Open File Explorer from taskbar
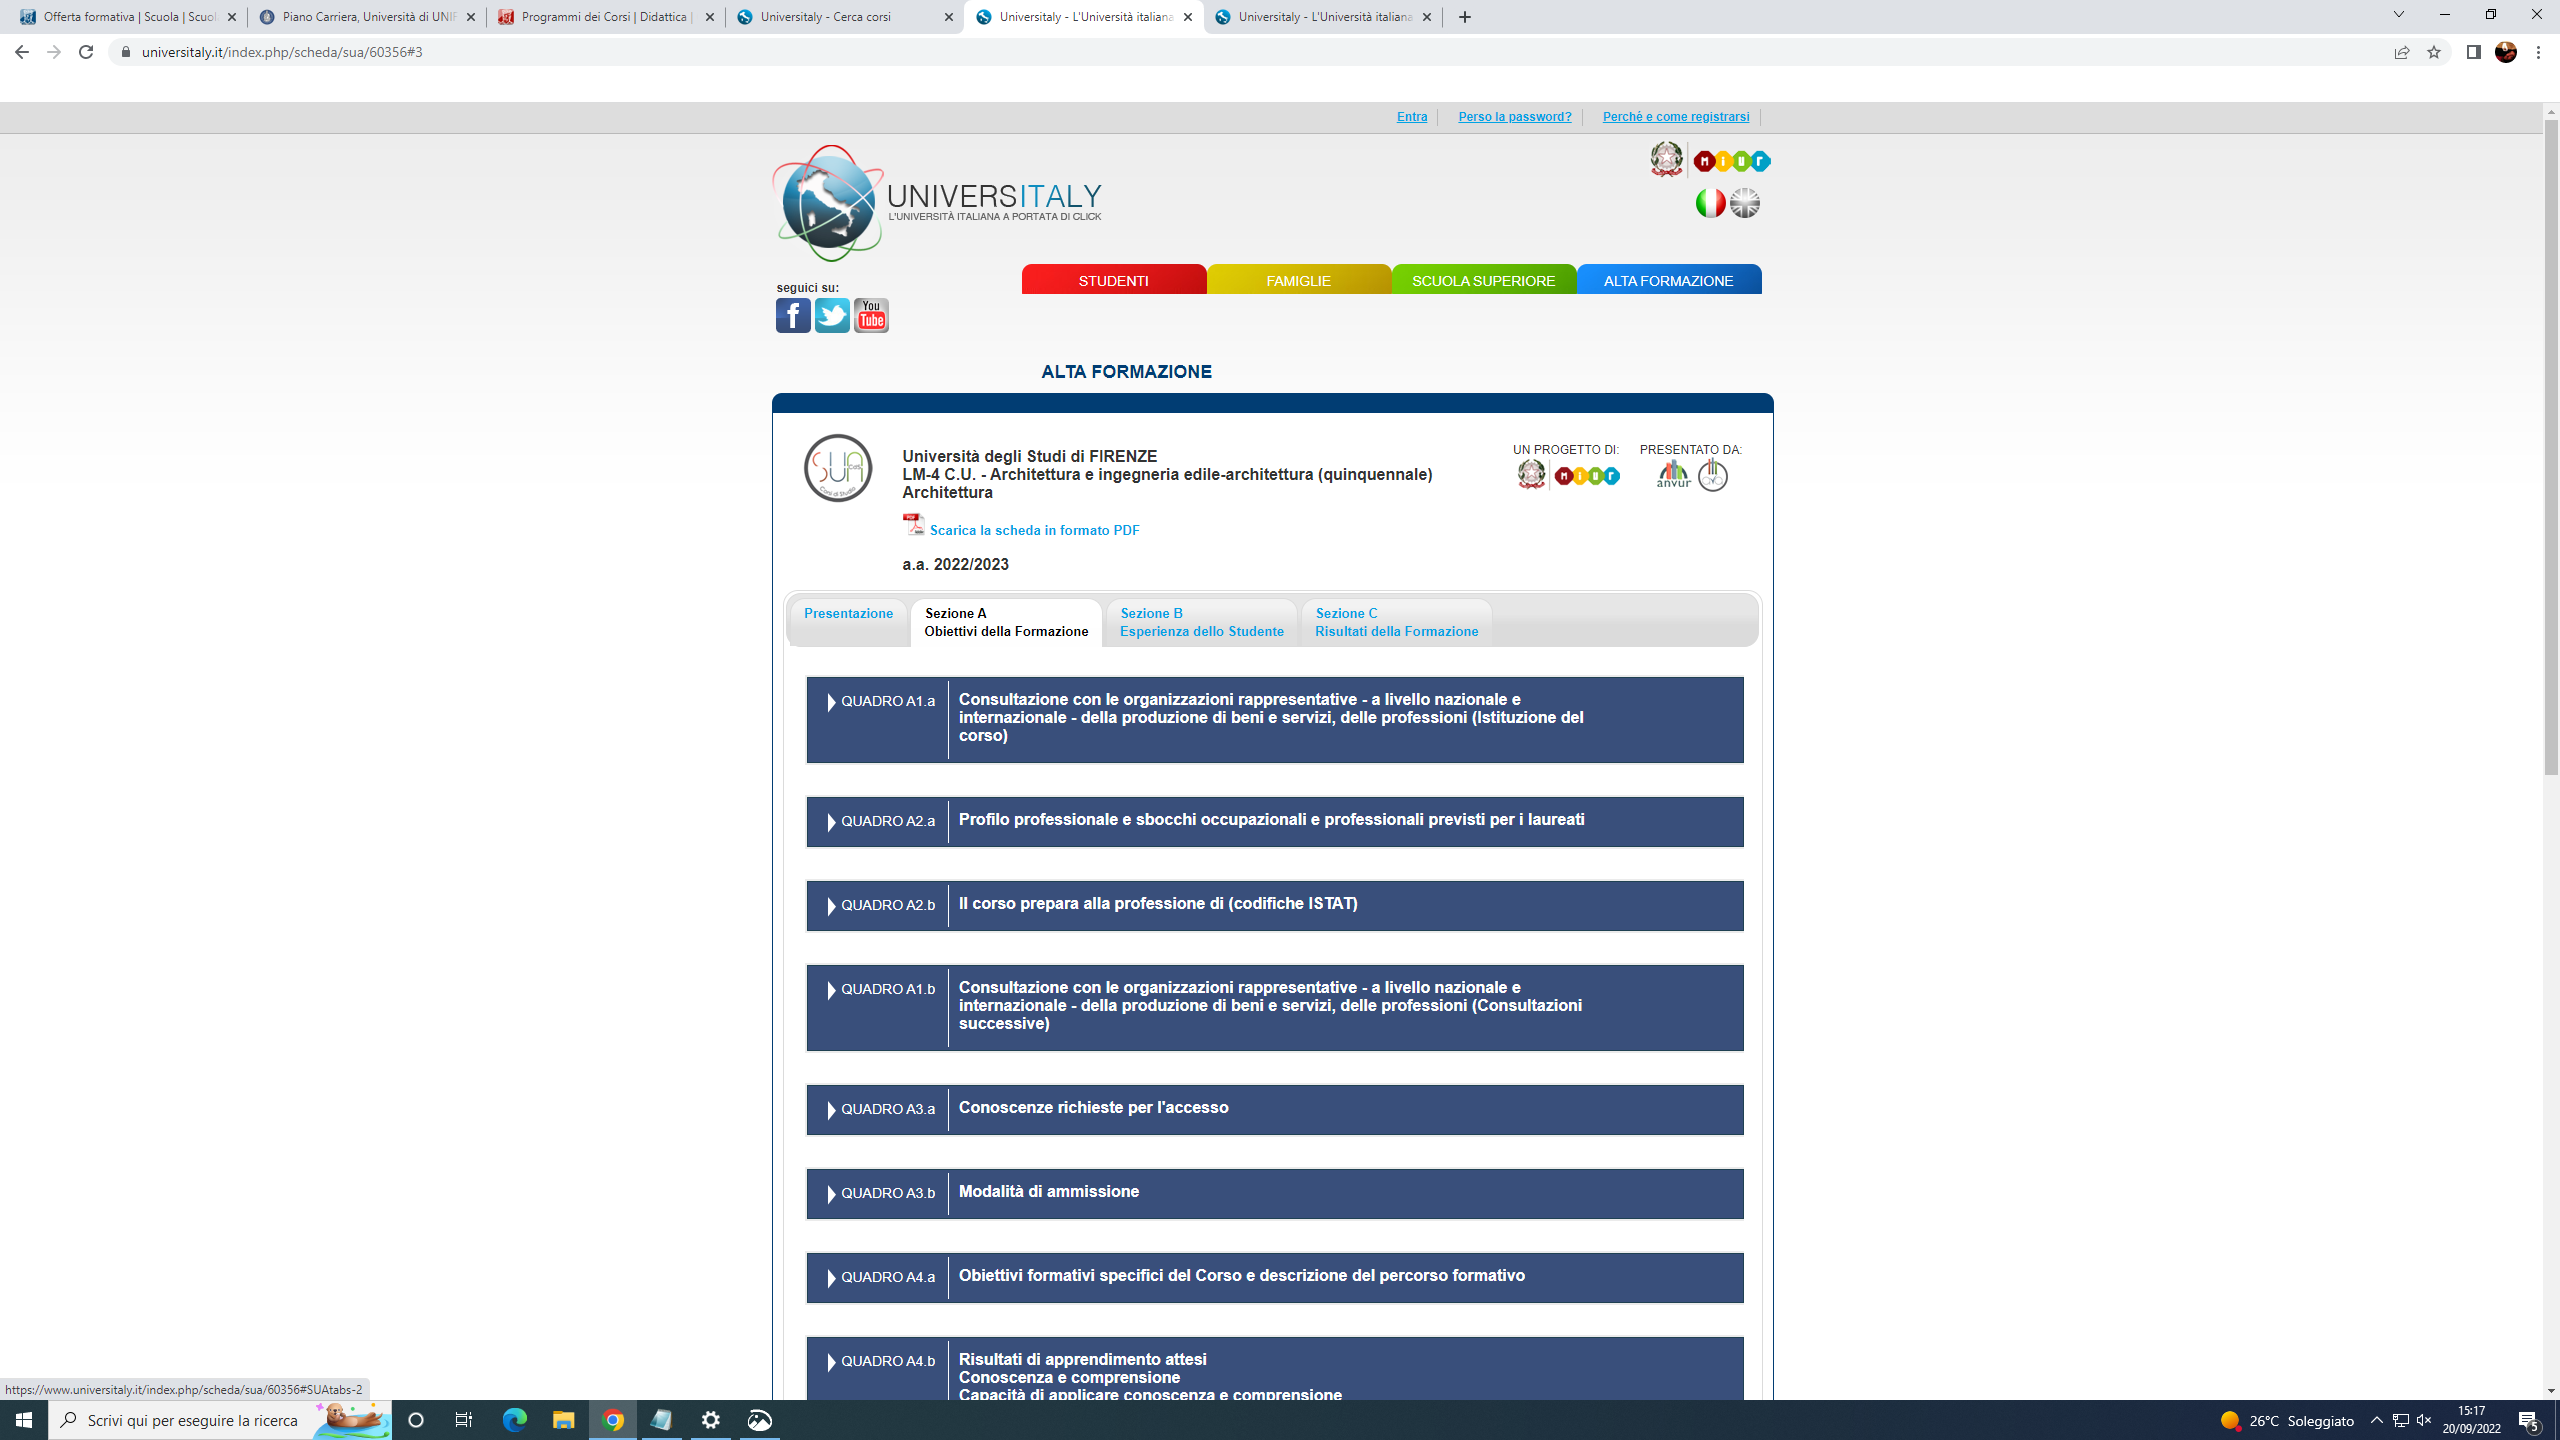2560x1440 pixels. coord(564,1420)
